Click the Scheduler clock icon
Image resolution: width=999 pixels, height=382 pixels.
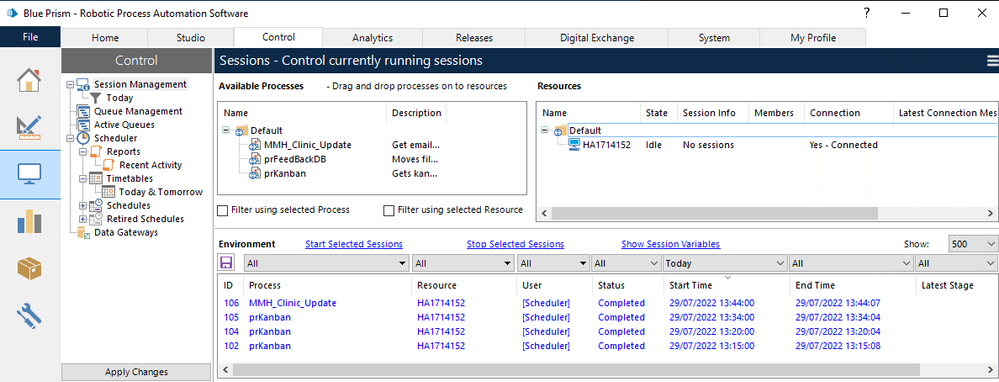point(83,138)
